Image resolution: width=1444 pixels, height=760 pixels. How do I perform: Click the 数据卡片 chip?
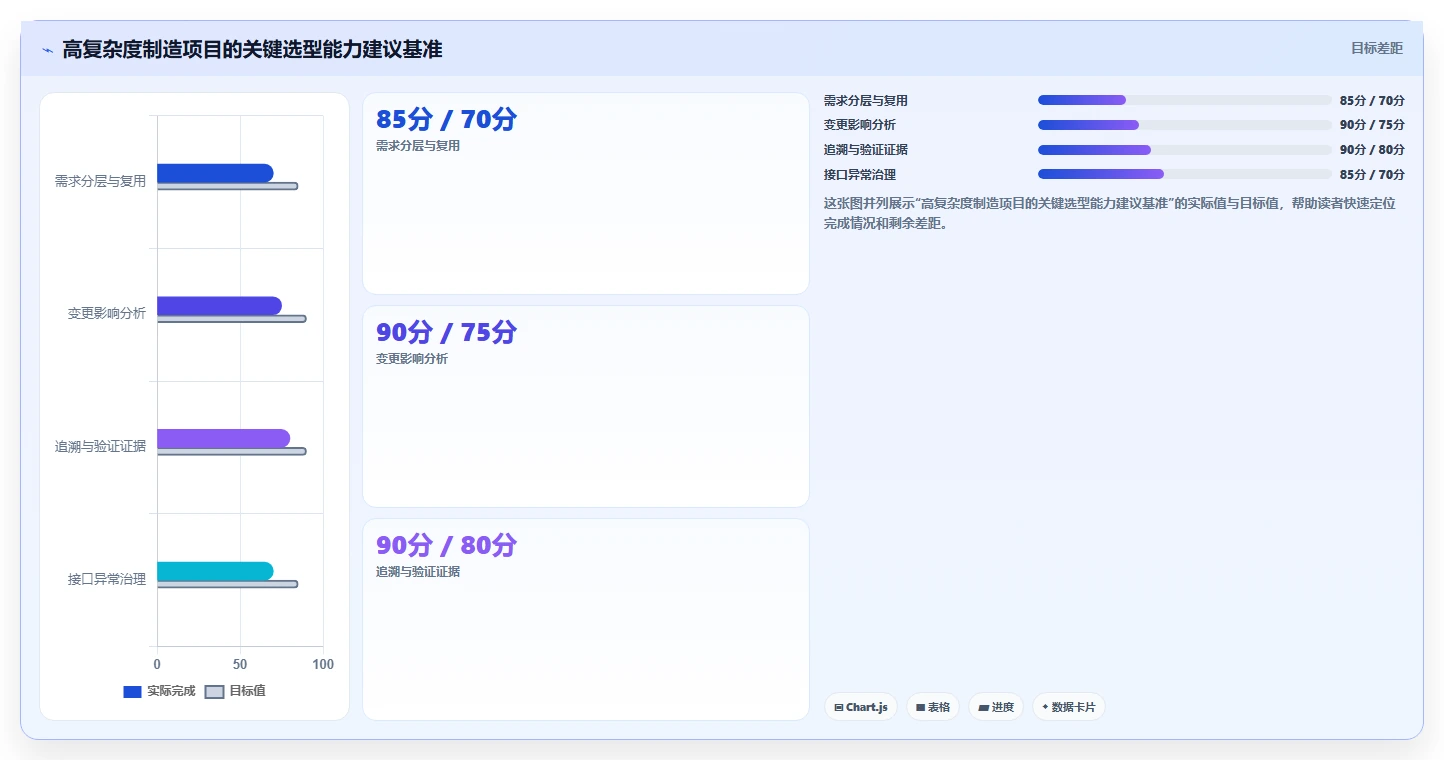(x=1069, y=707)
